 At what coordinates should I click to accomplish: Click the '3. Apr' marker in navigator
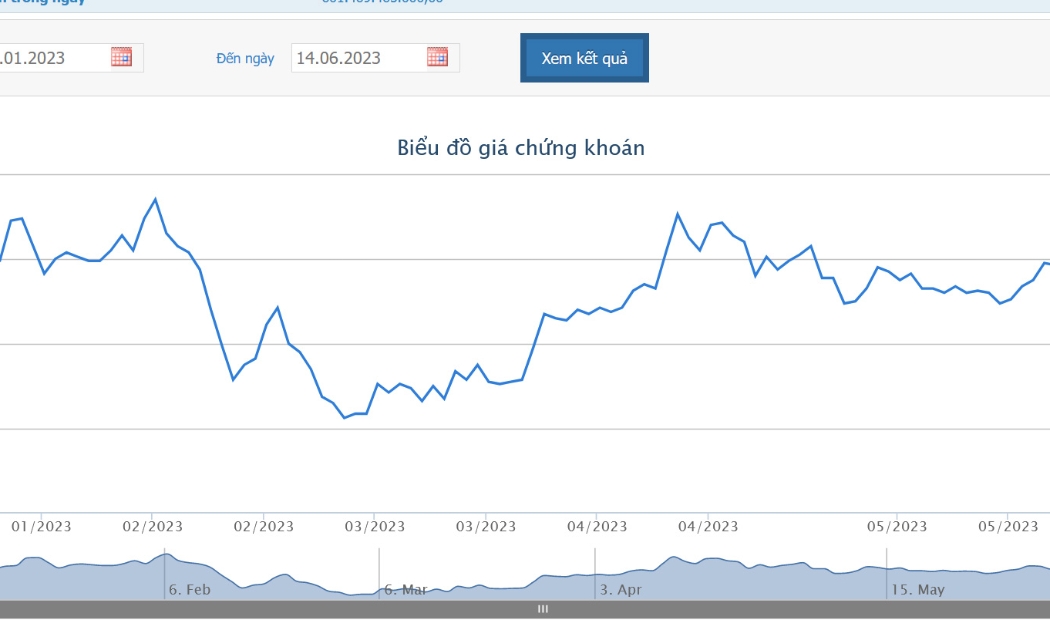coord(621,590)
